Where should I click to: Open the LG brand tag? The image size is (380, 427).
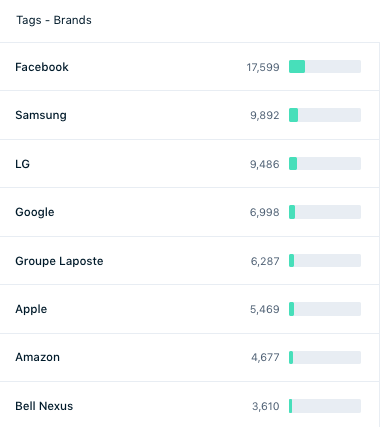(x=23, y=164)
